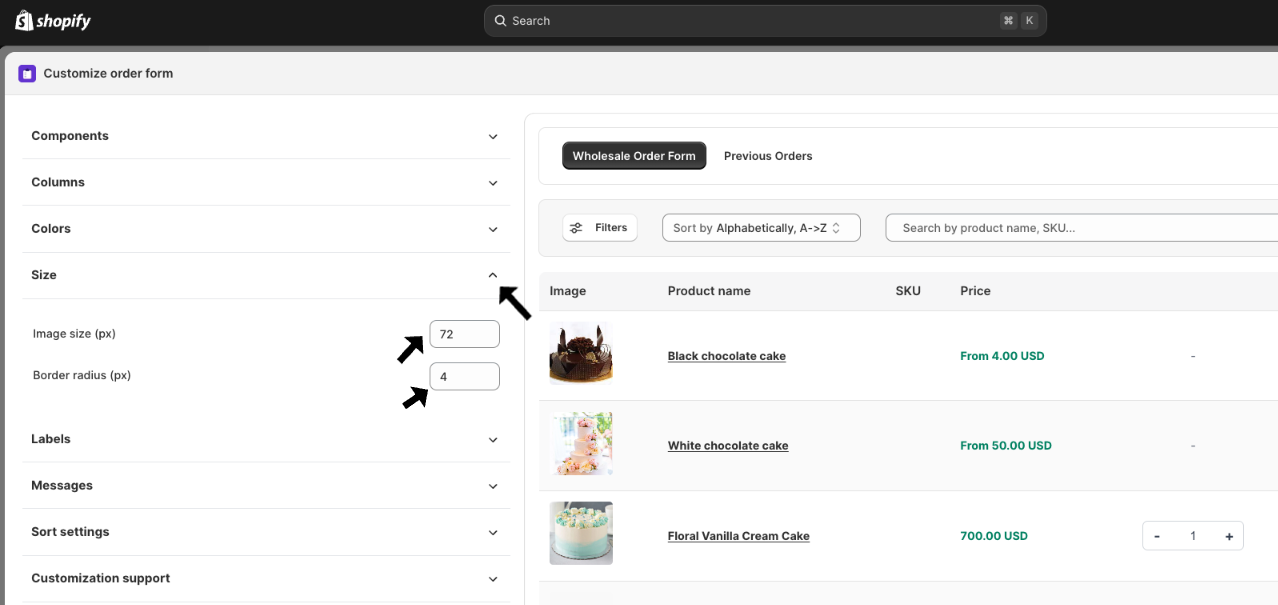Open the Sort by Alphabetically dropdown
Image resolution: width=1278 pixels, height=605 pixels.
(x=761, y=228)
